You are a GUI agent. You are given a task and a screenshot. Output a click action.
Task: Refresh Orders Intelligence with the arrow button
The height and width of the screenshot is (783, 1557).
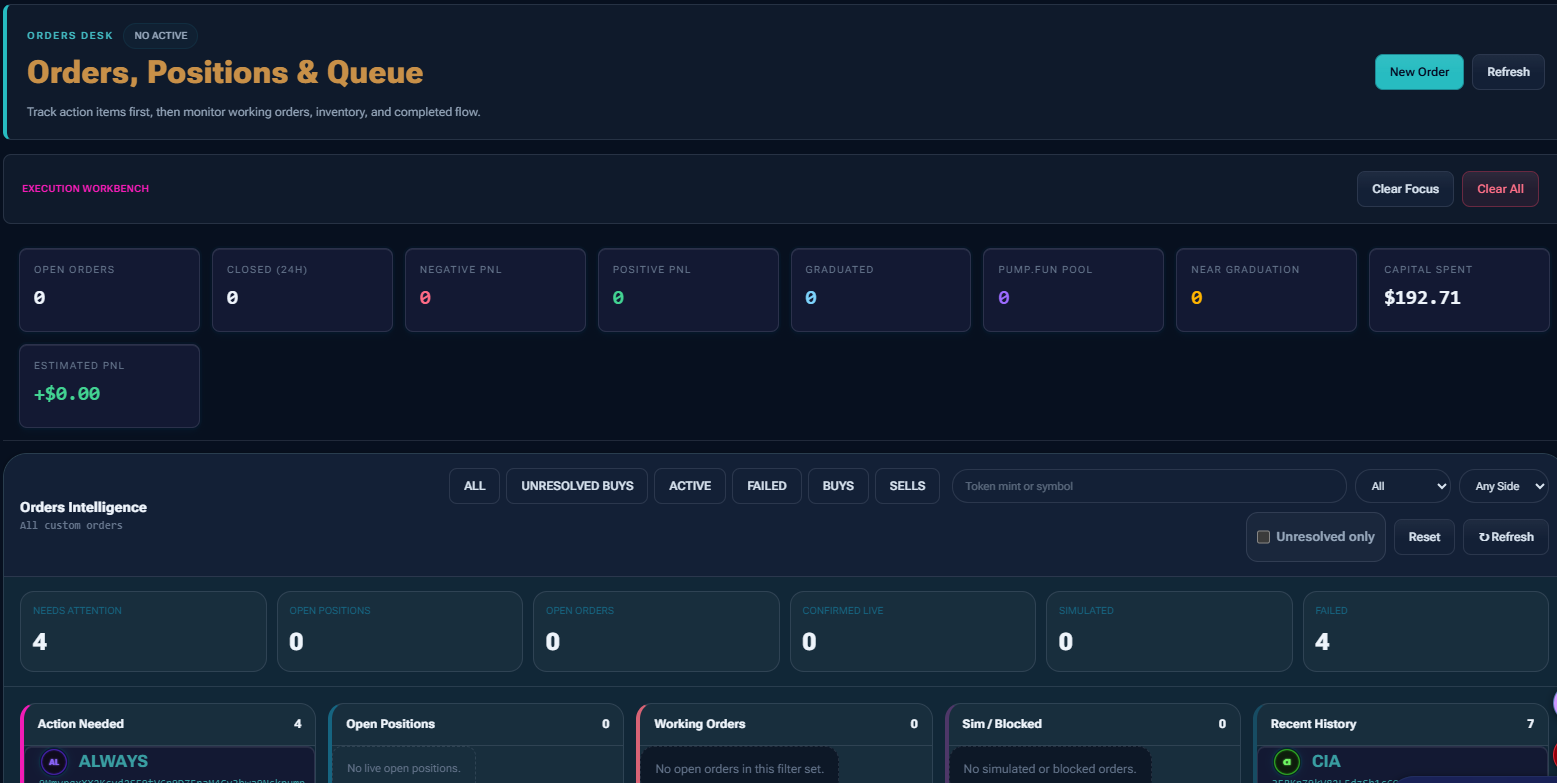click(1506, 537)
